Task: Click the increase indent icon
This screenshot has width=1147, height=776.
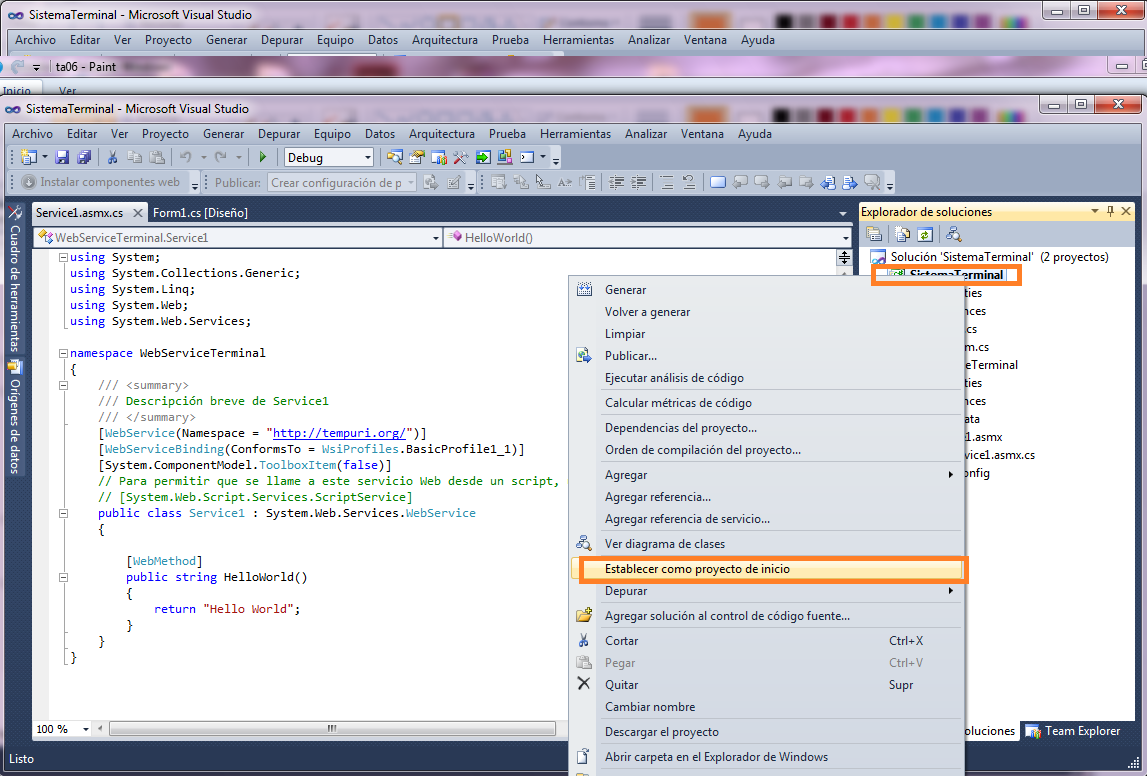Action: pos(639,182)
